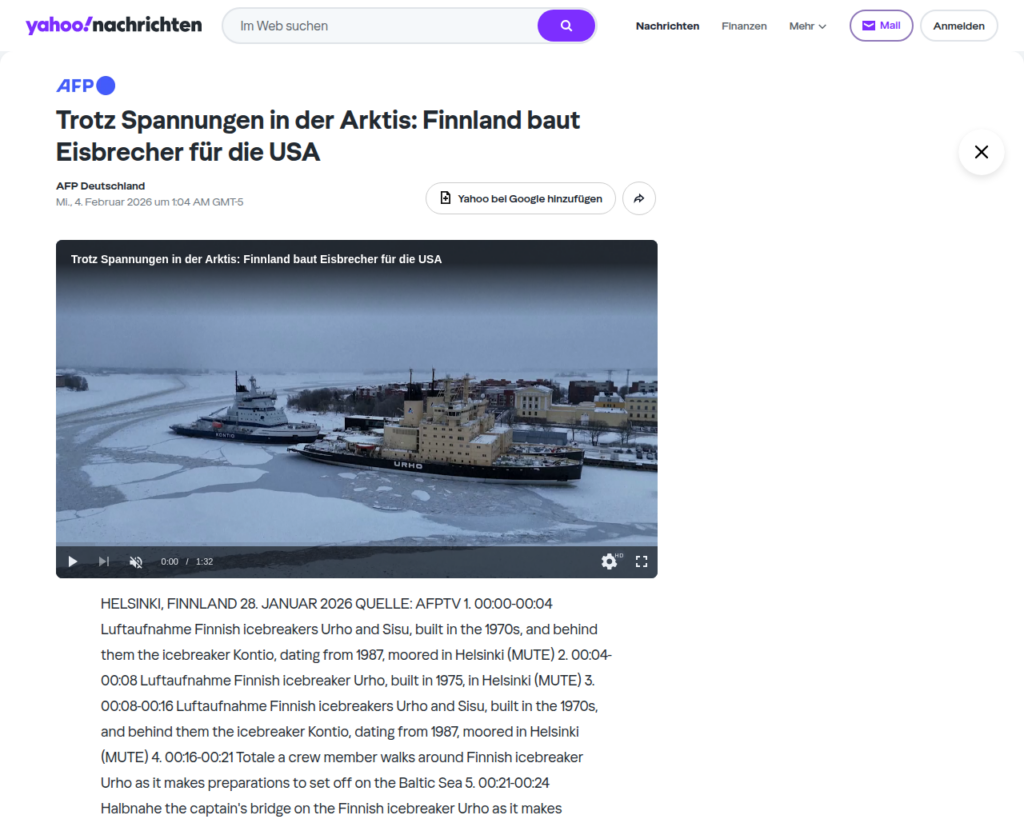Seek along the video progress bar
This screenshot has height=819, width=1024.
pyautogui.click(x=357, y=545)
